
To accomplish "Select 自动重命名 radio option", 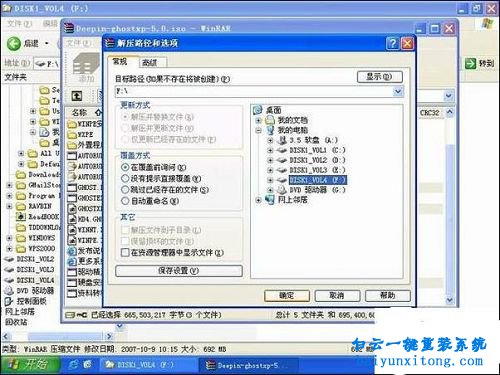I will (125, 201).
